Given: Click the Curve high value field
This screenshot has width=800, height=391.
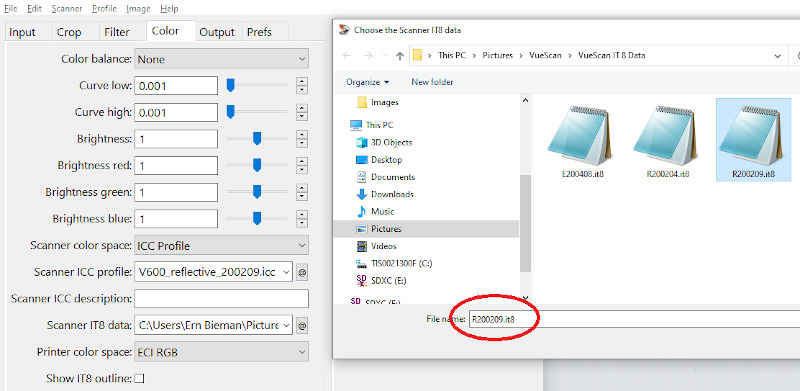Looking at the screenshot, I should (x=176, y=112).
